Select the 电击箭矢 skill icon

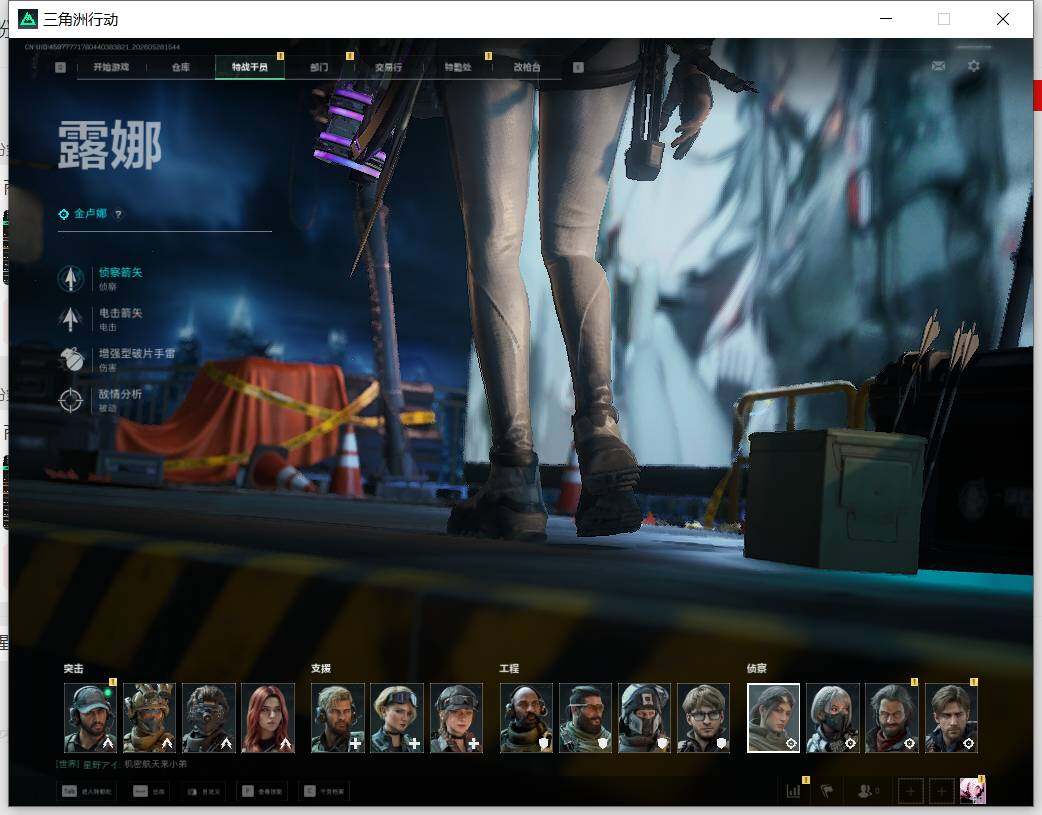[x=70, y=319]
